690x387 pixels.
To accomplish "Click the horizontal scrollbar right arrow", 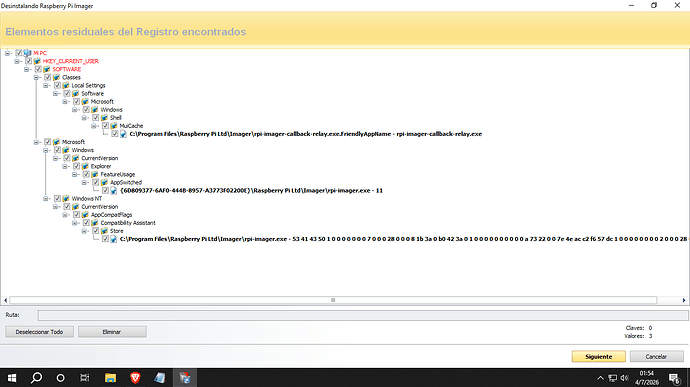I will click(x=684, y=300).
